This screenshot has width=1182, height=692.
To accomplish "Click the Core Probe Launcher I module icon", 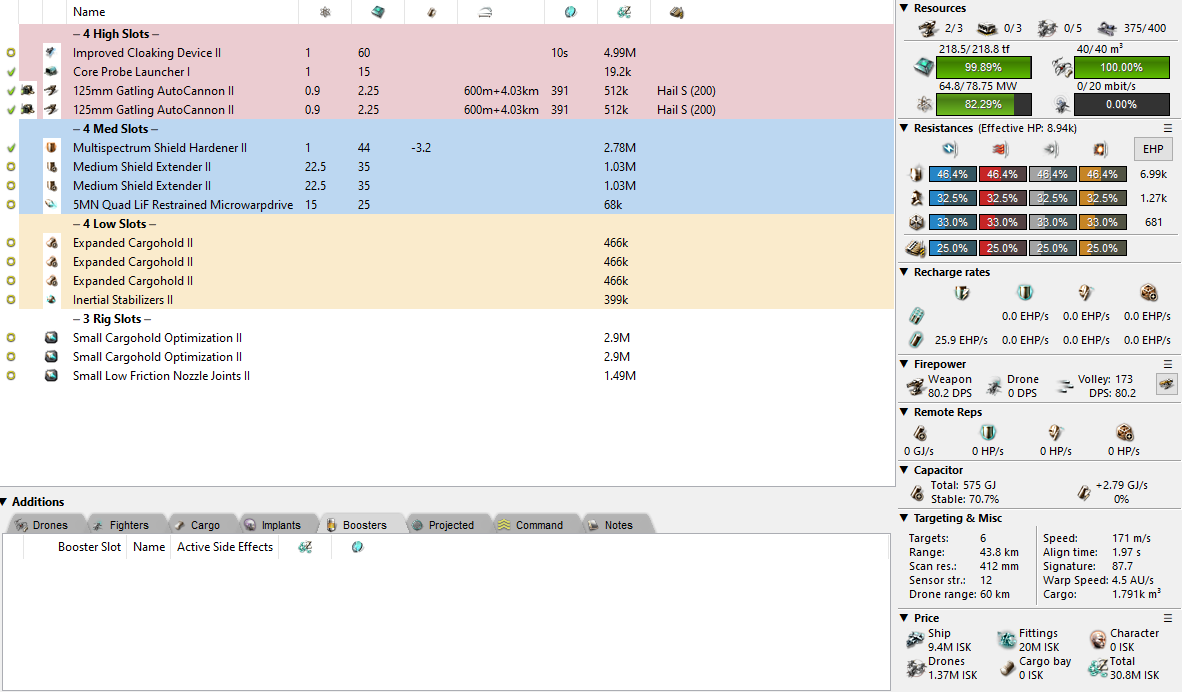I will (51, 72).
